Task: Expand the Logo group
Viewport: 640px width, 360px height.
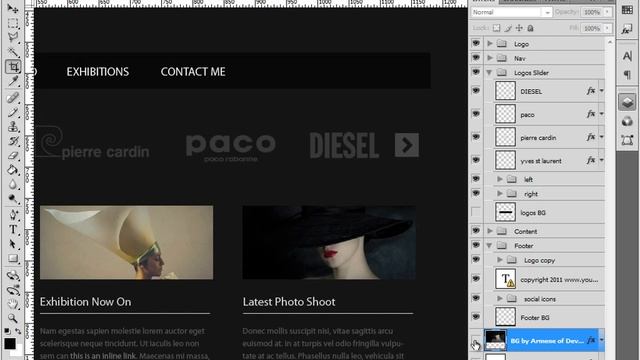Action: (490, 44)
